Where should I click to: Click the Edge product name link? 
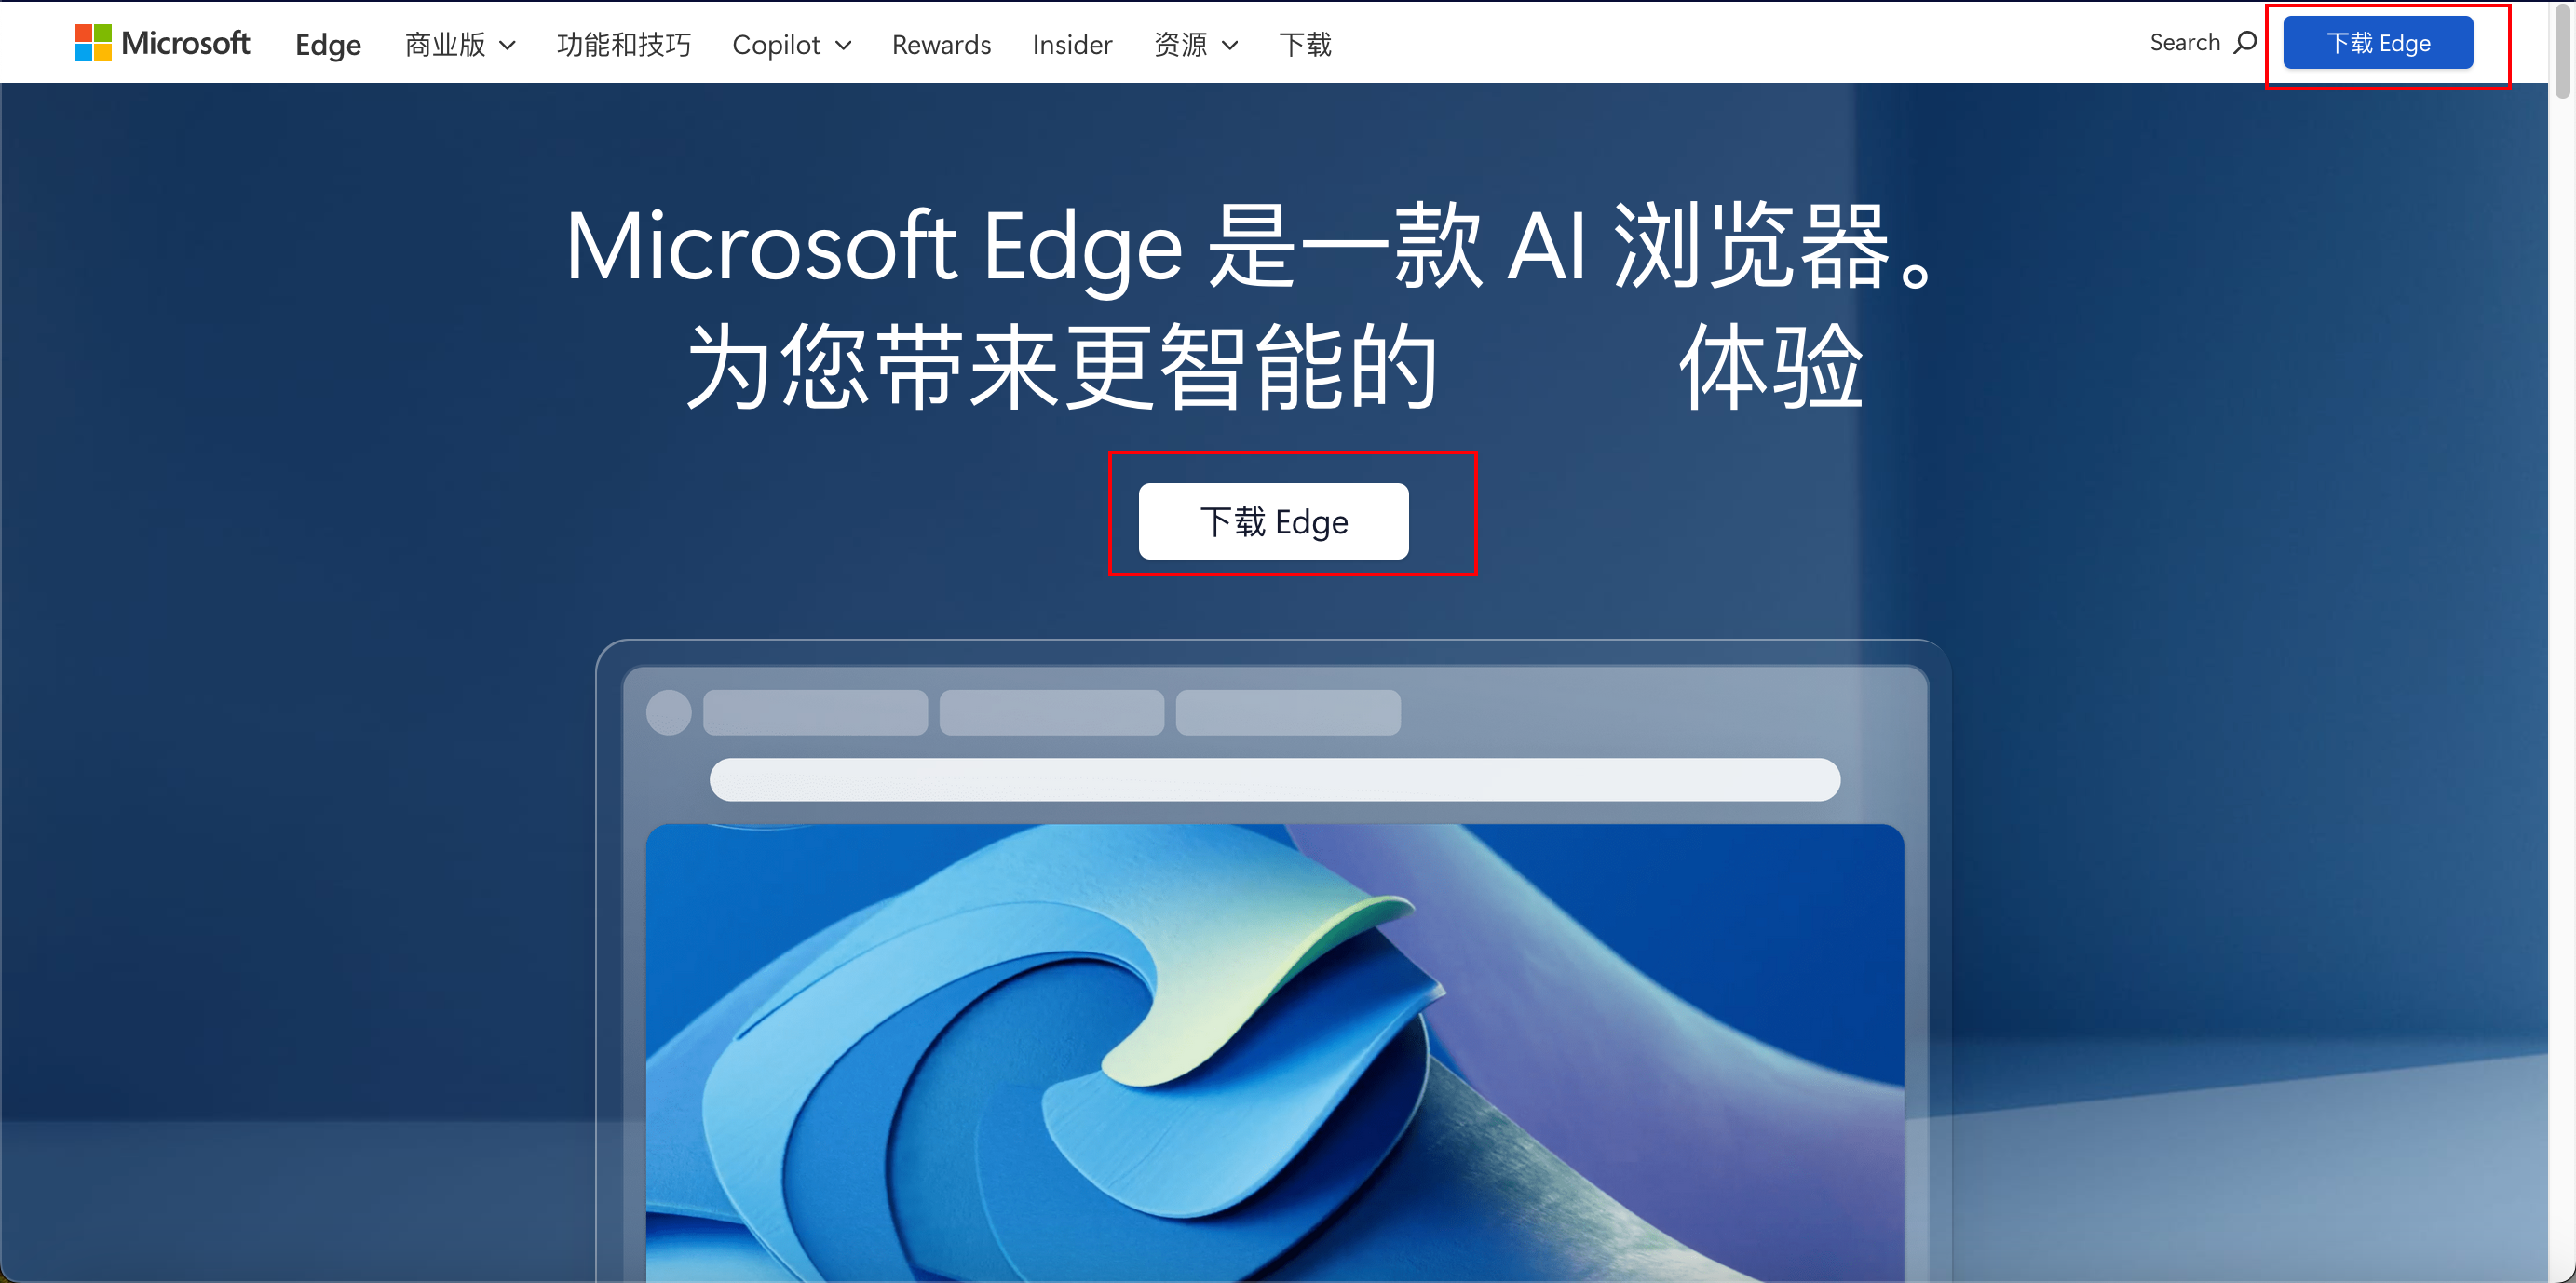[329, 45]
